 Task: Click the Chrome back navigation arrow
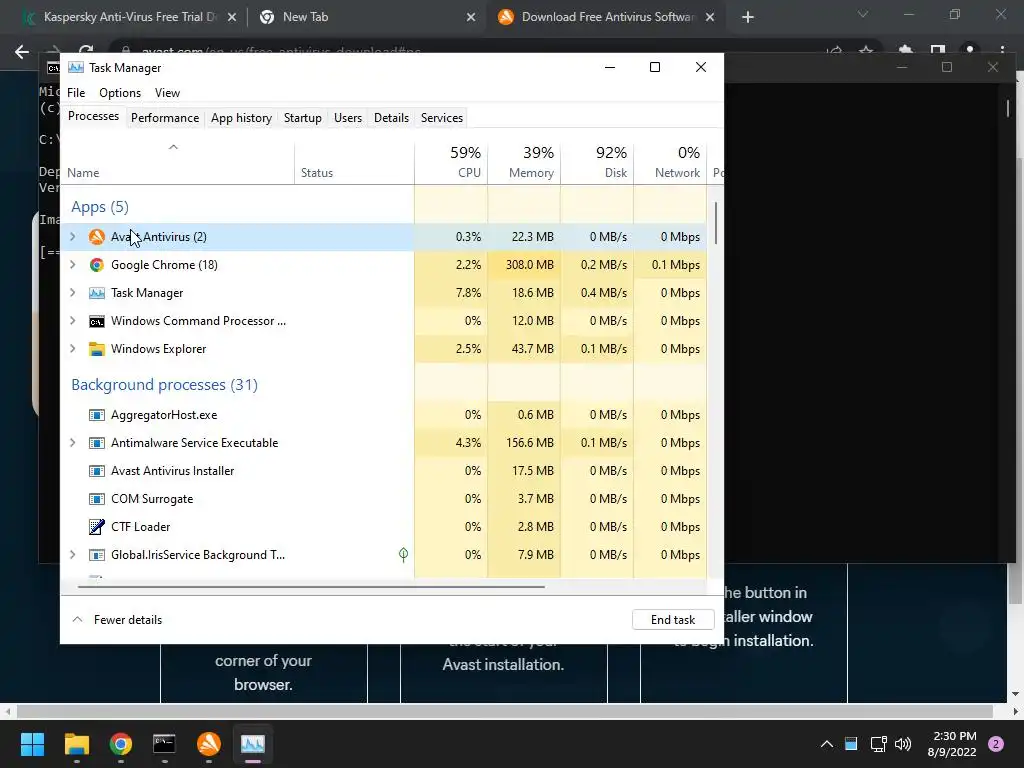22,52
